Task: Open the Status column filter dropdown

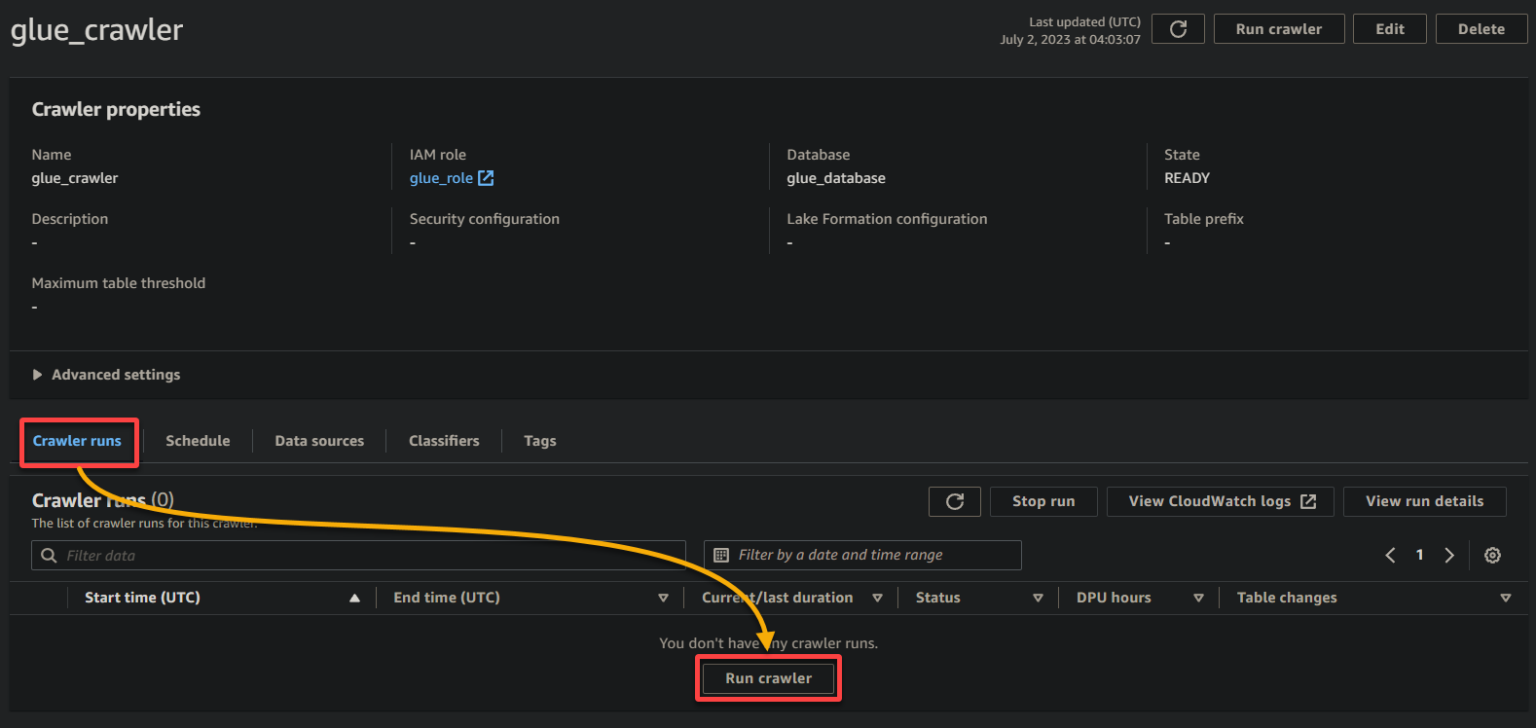Action: 1038,597
